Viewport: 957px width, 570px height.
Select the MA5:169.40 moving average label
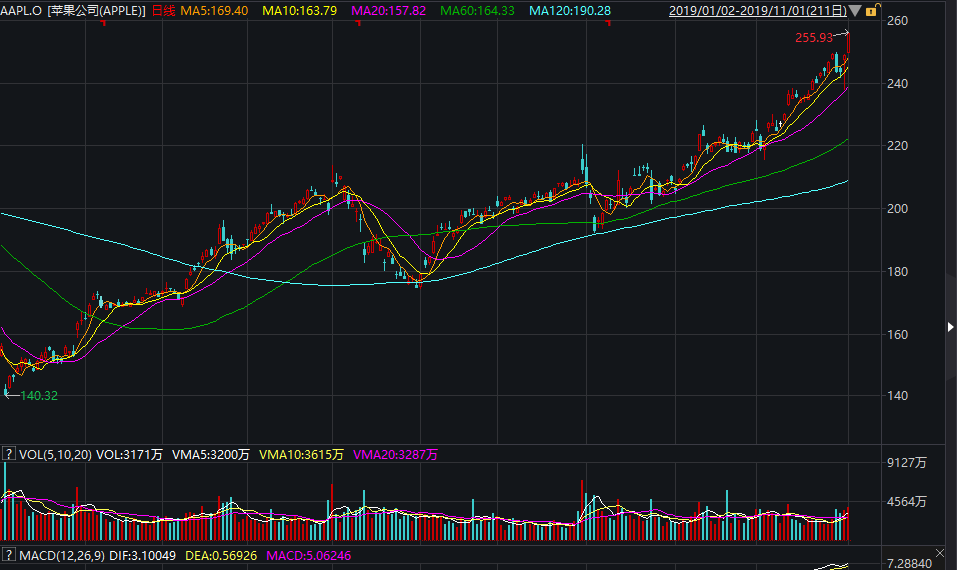213,11
